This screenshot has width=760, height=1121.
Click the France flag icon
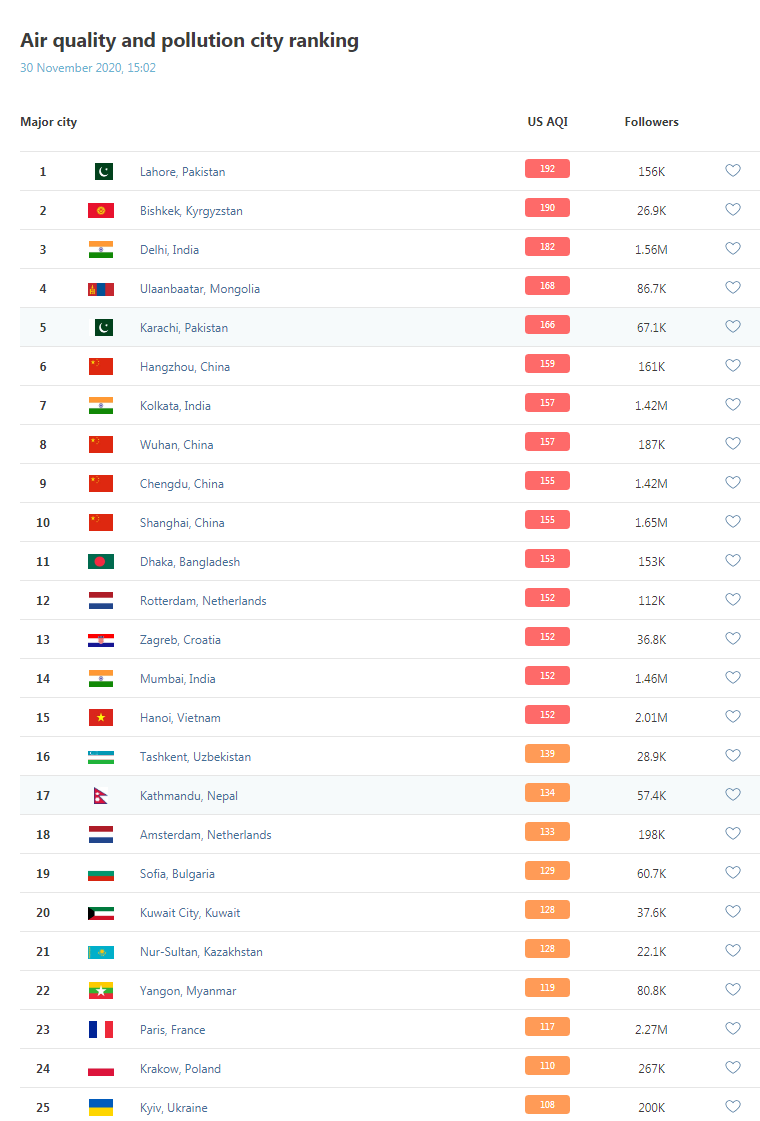[101, 1029]
